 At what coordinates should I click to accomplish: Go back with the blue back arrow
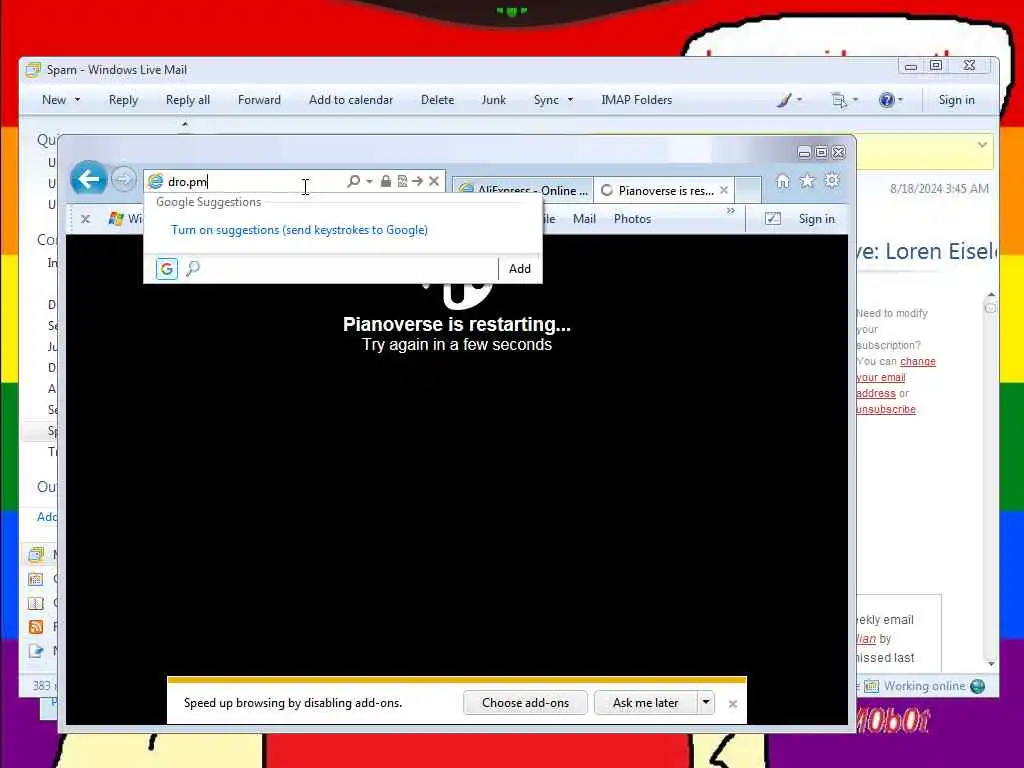click(88, 179)
